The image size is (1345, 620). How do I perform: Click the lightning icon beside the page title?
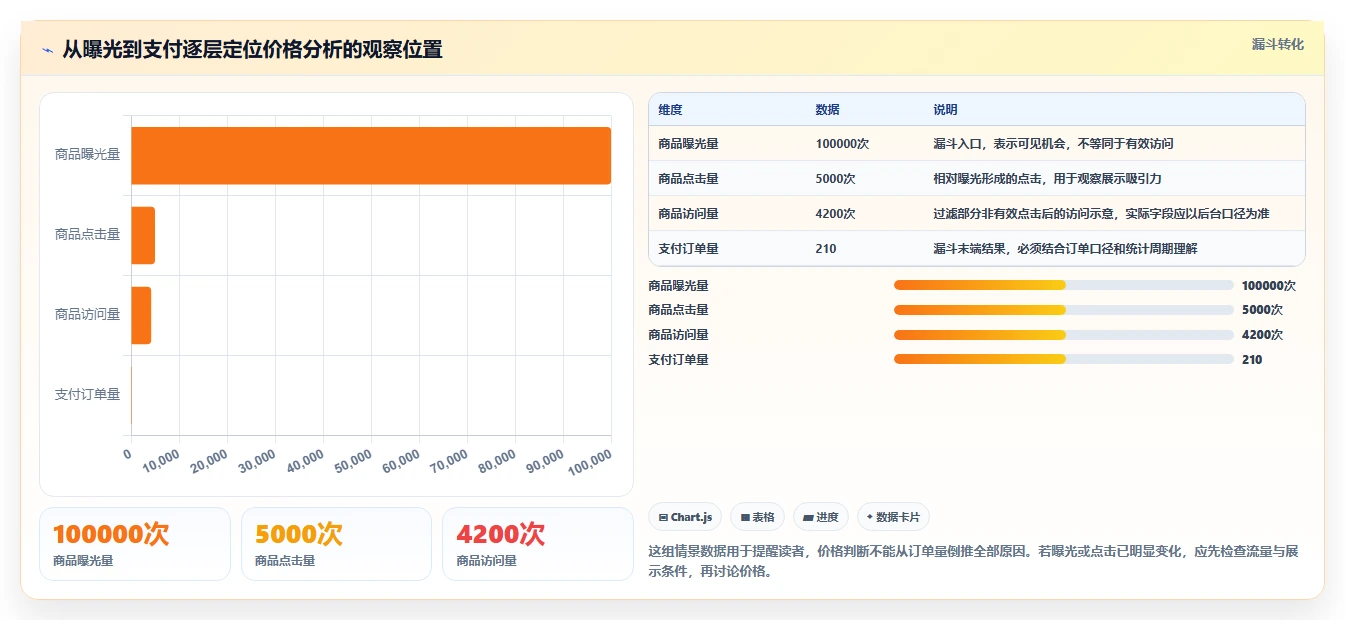click(47, 50)
